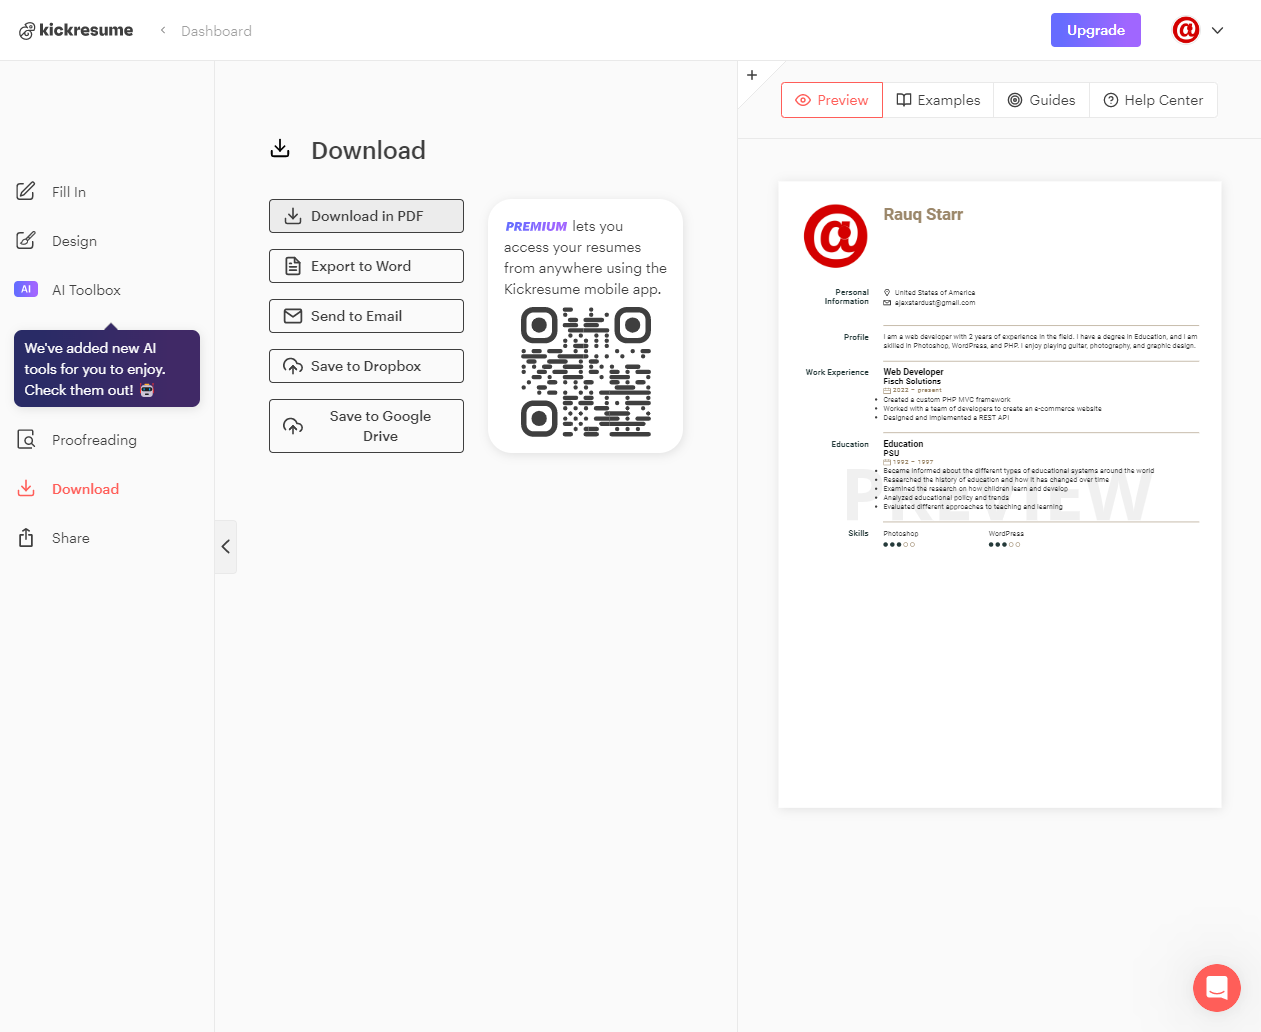The image size is (1261, 1032).
Task: Switch to the Examples tab
Action: point(938,100)
